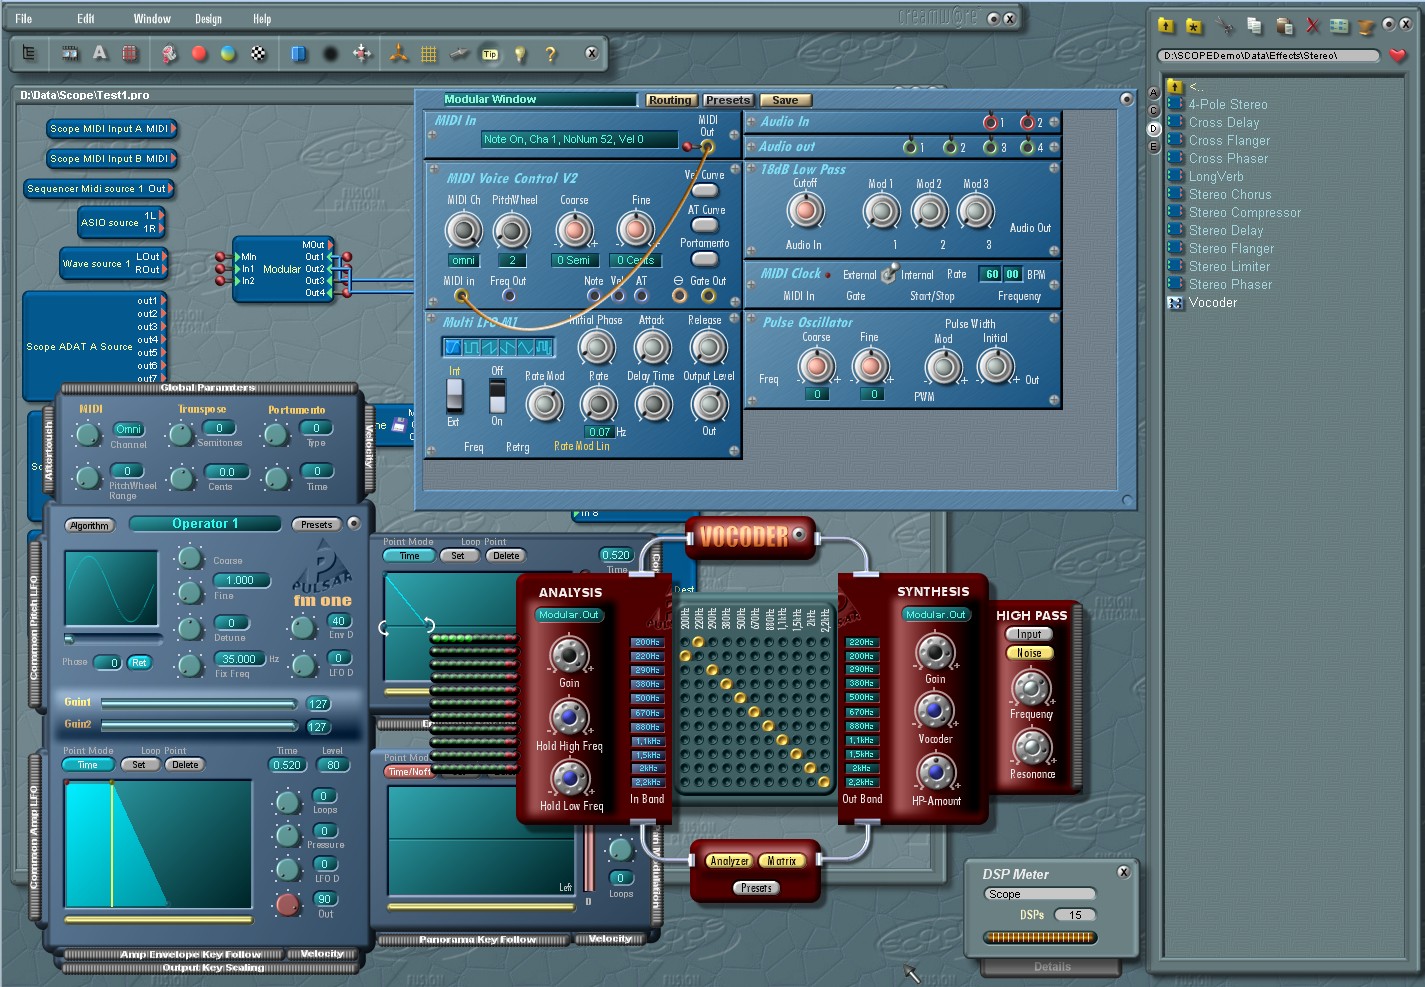
Task: Open the Multi LFO waveform selector
Action: pyautogui.click(x=498, y=347)
